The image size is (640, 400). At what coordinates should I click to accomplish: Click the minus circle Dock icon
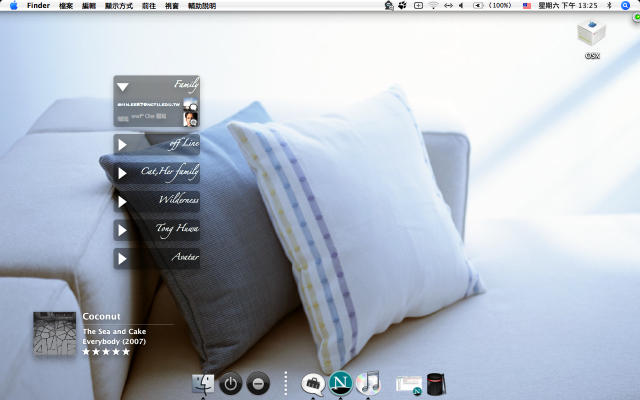click(258, 384)
